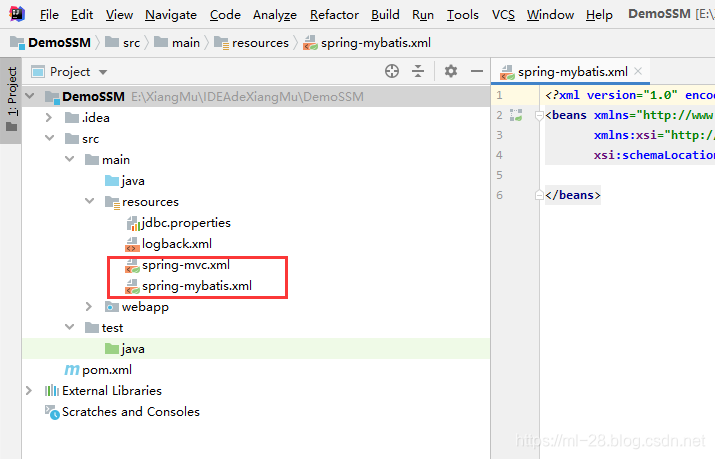Open the Refactor menu

(x=334, y=15)
